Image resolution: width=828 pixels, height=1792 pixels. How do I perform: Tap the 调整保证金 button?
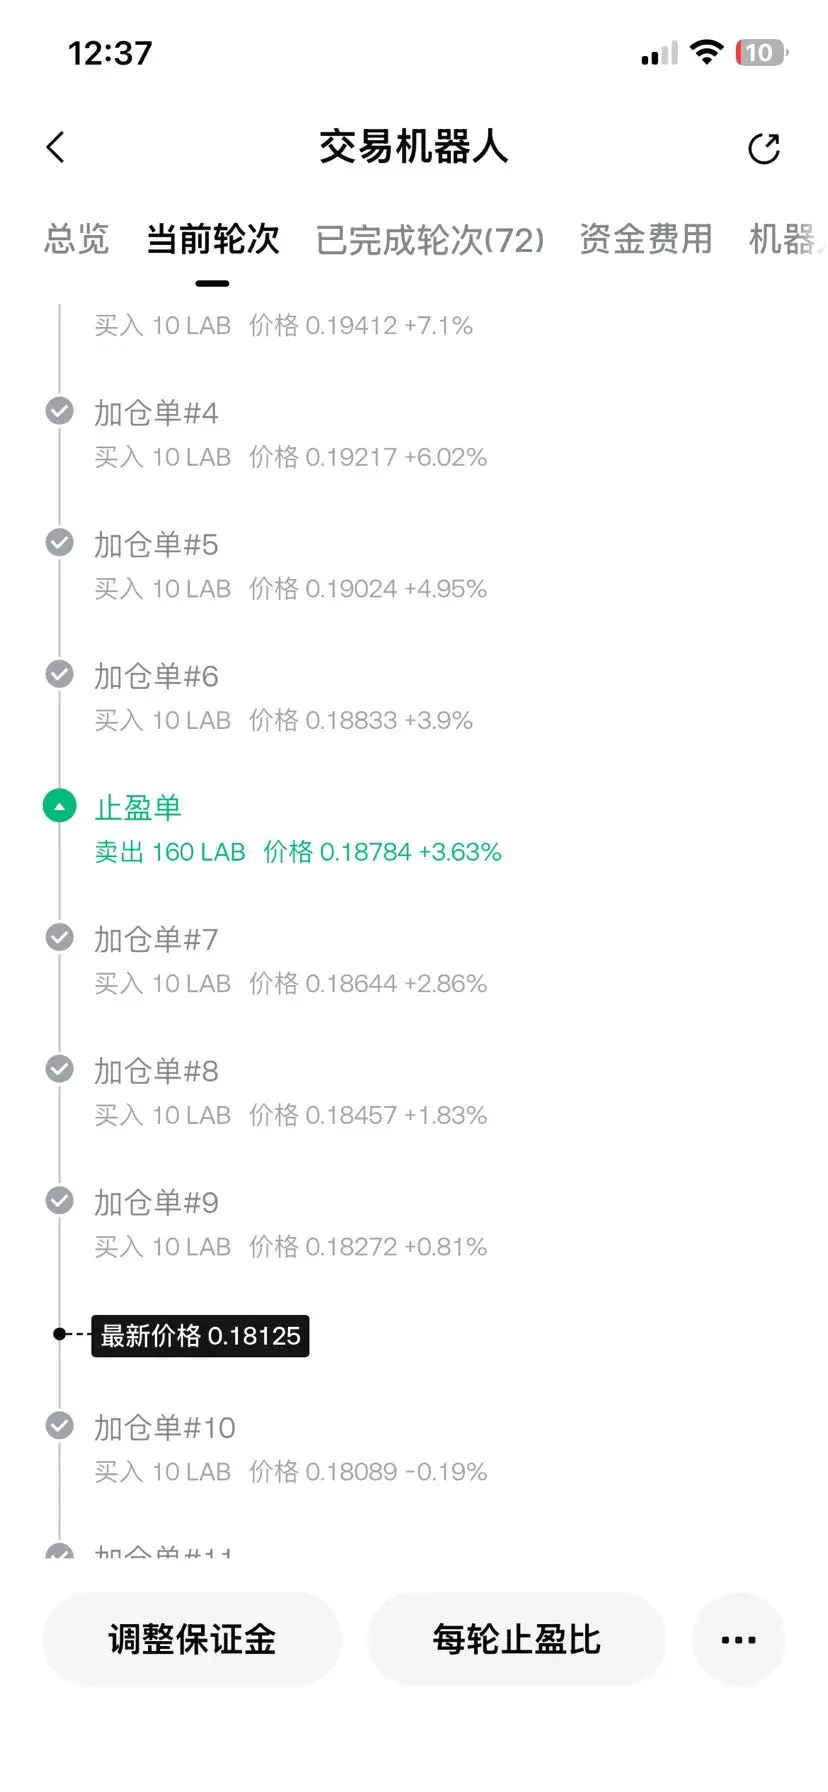192,1639
